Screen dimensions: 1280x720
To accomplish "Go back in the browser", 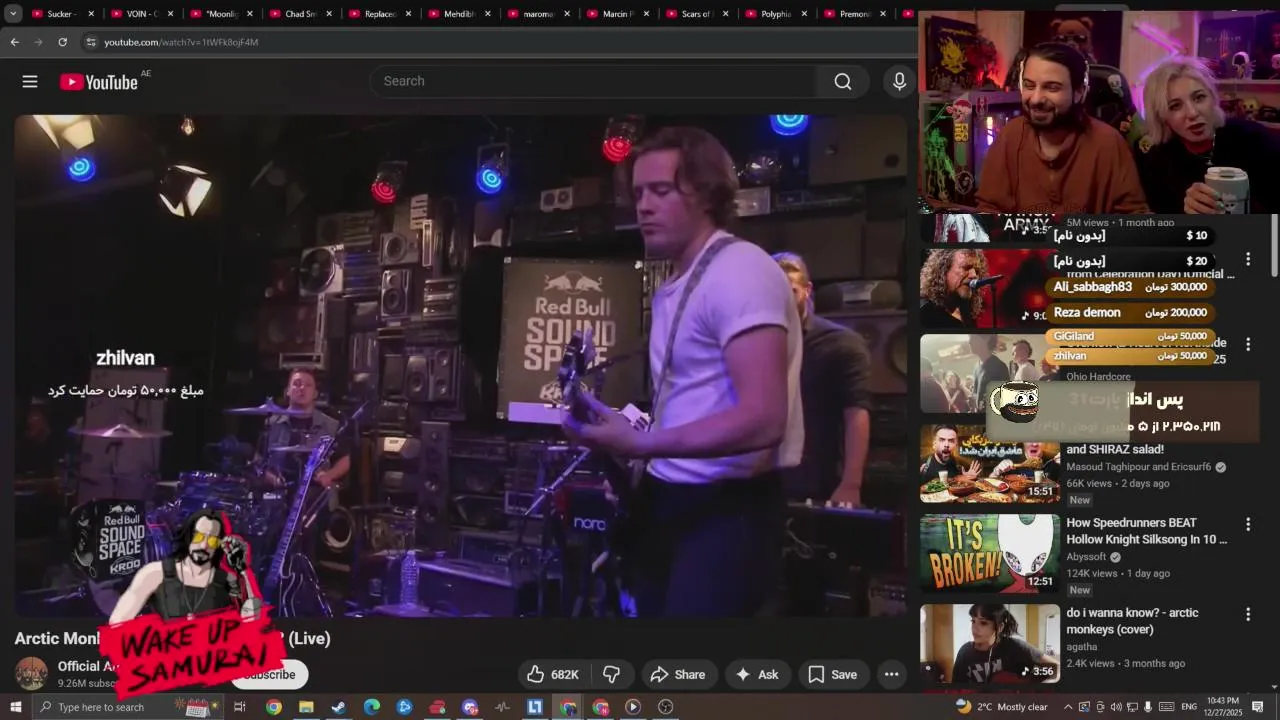I will point(14,42).
